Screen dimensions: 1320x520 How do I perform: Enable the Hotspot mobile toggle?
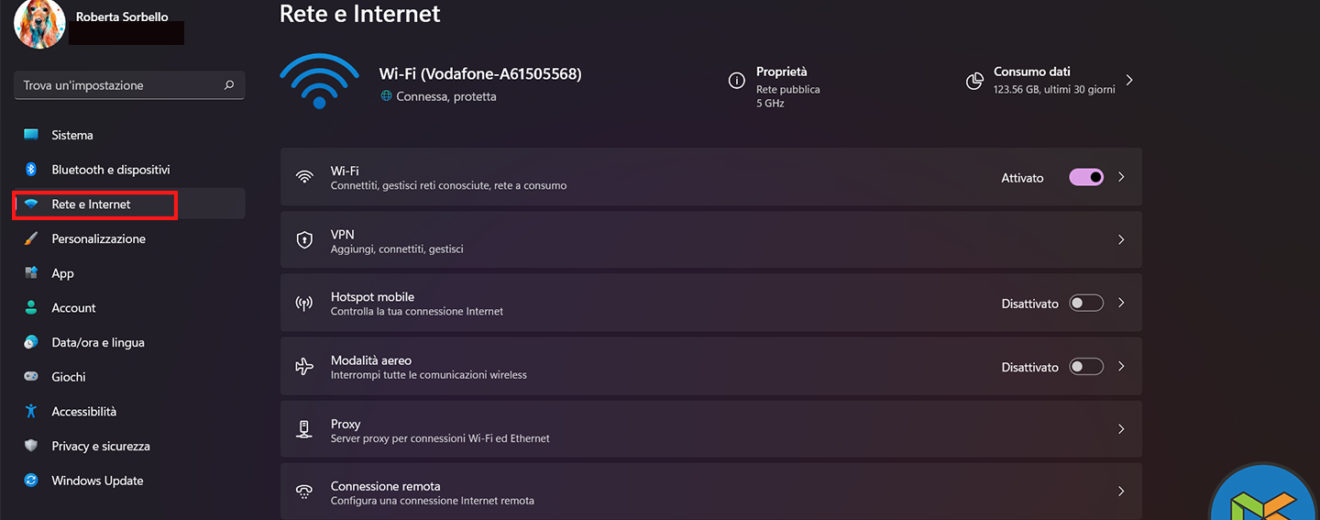click(1086, 303)
